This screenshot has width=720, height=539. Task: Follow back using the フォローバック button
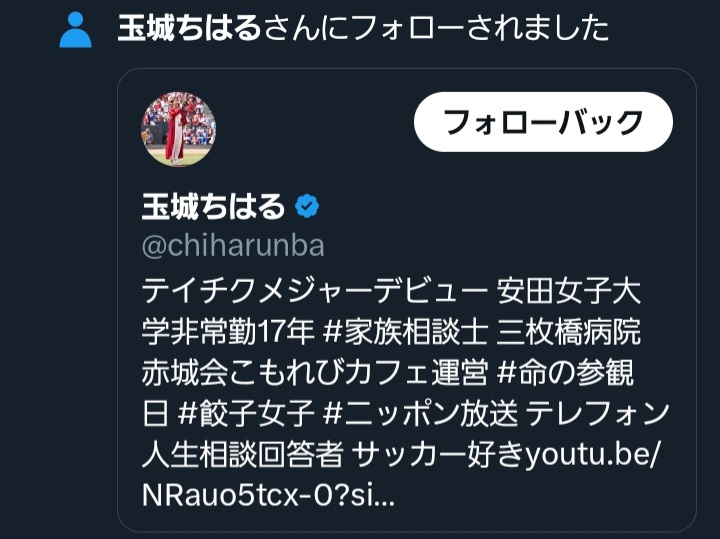coord(543,122)
